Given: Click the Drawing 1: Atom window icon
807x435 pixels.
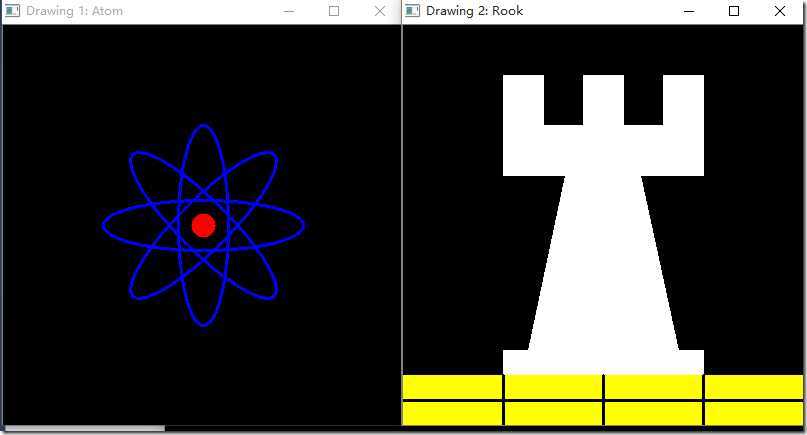Looking at the screenshot, I should (12, 11).
